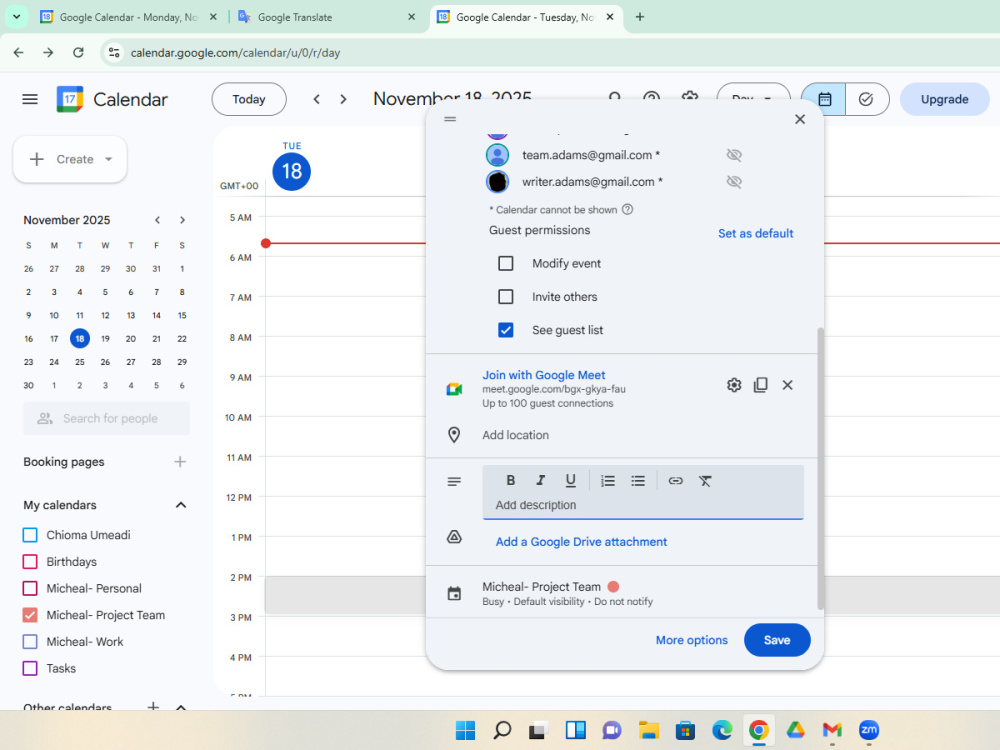Open More options for the event
Viewport: 1000px width, 750px height.
pos(691,640)
